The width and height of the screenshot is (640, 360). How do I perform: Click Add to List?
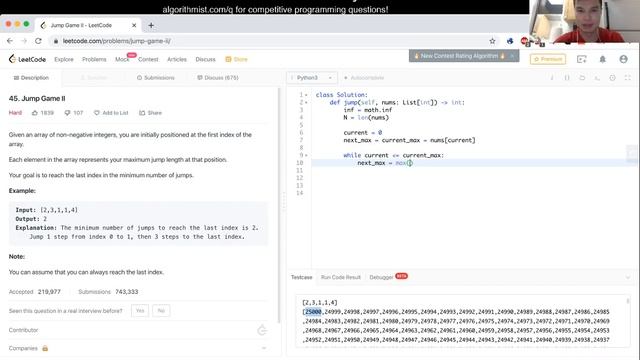[111, 113]
